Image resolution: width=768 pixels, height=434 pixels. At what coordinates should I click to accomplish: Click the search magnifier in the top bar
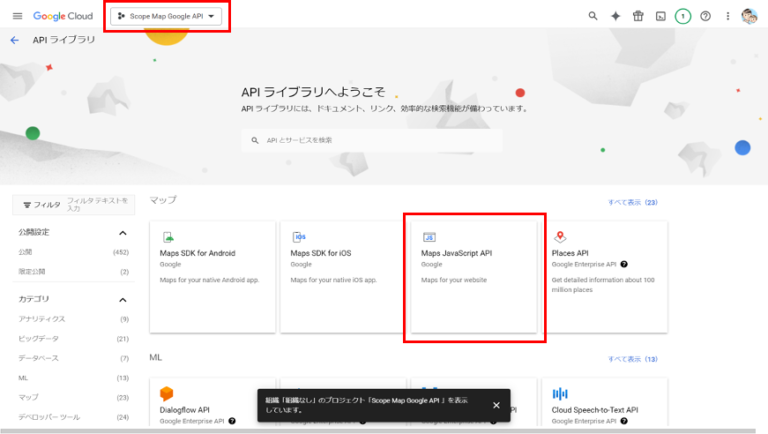point(593,16)
